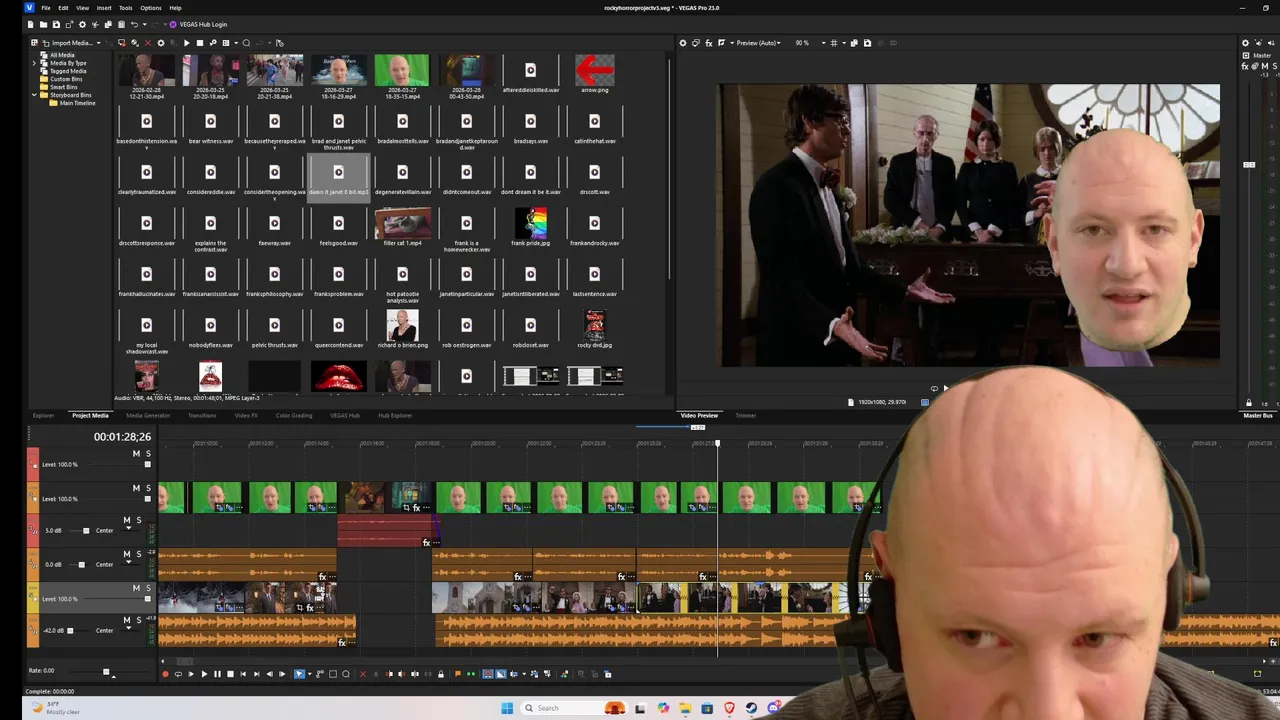Screen dimensions: 1280x720
Task: Open media properties gear in Project Media toolbar
Action: [x=161, y=43]
